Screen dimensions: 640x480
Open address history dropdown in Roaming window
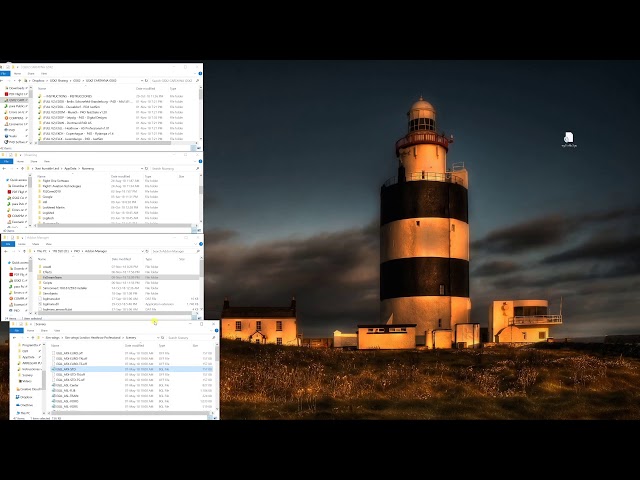coord(142,168)
